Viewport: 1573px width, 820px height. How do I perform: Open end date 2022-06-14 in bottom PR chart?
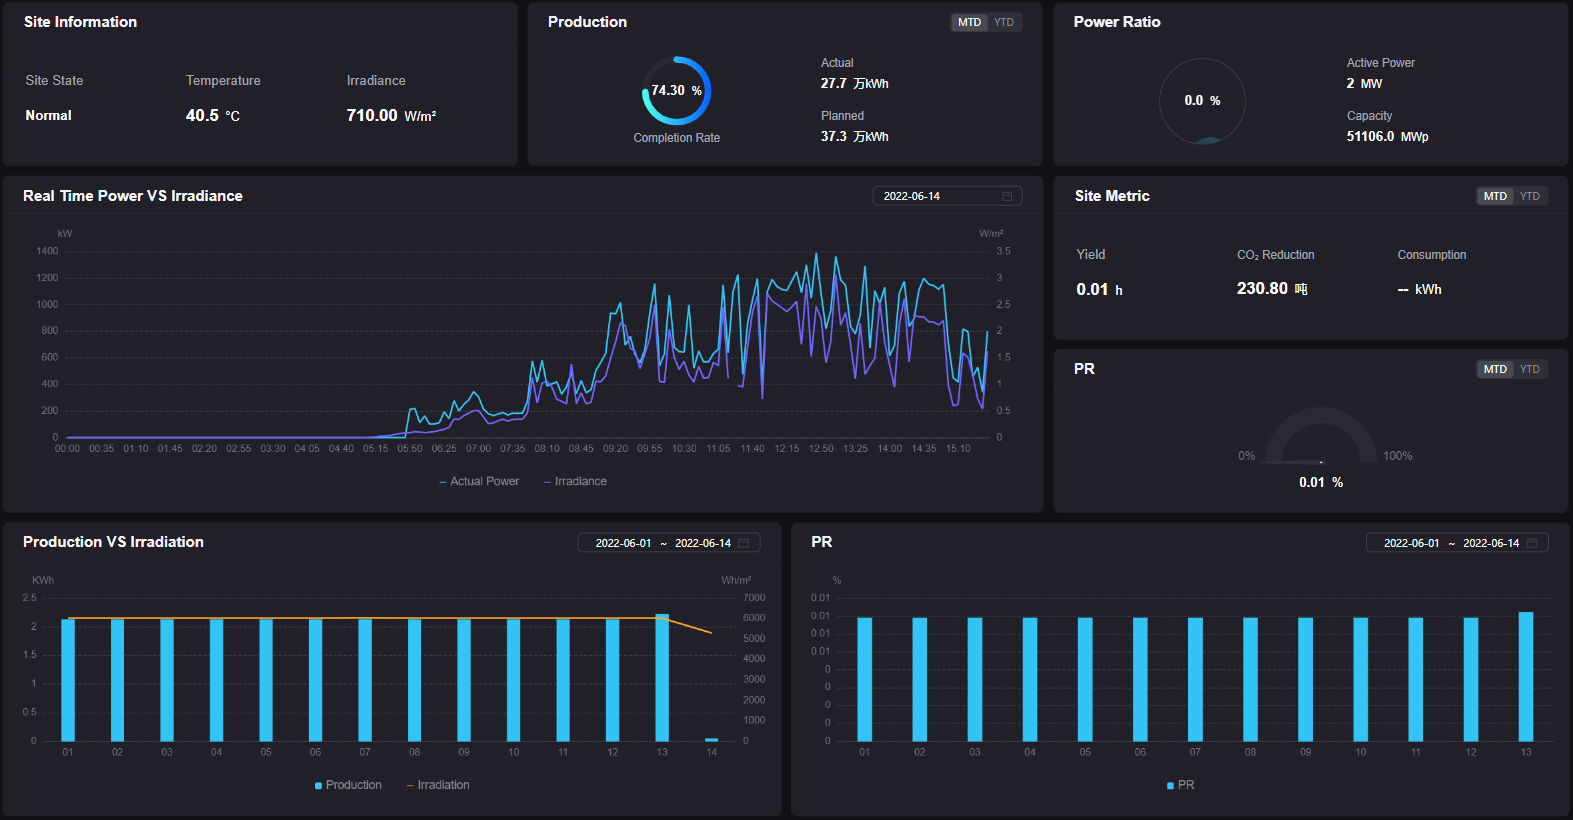(x=1490, y=543)
